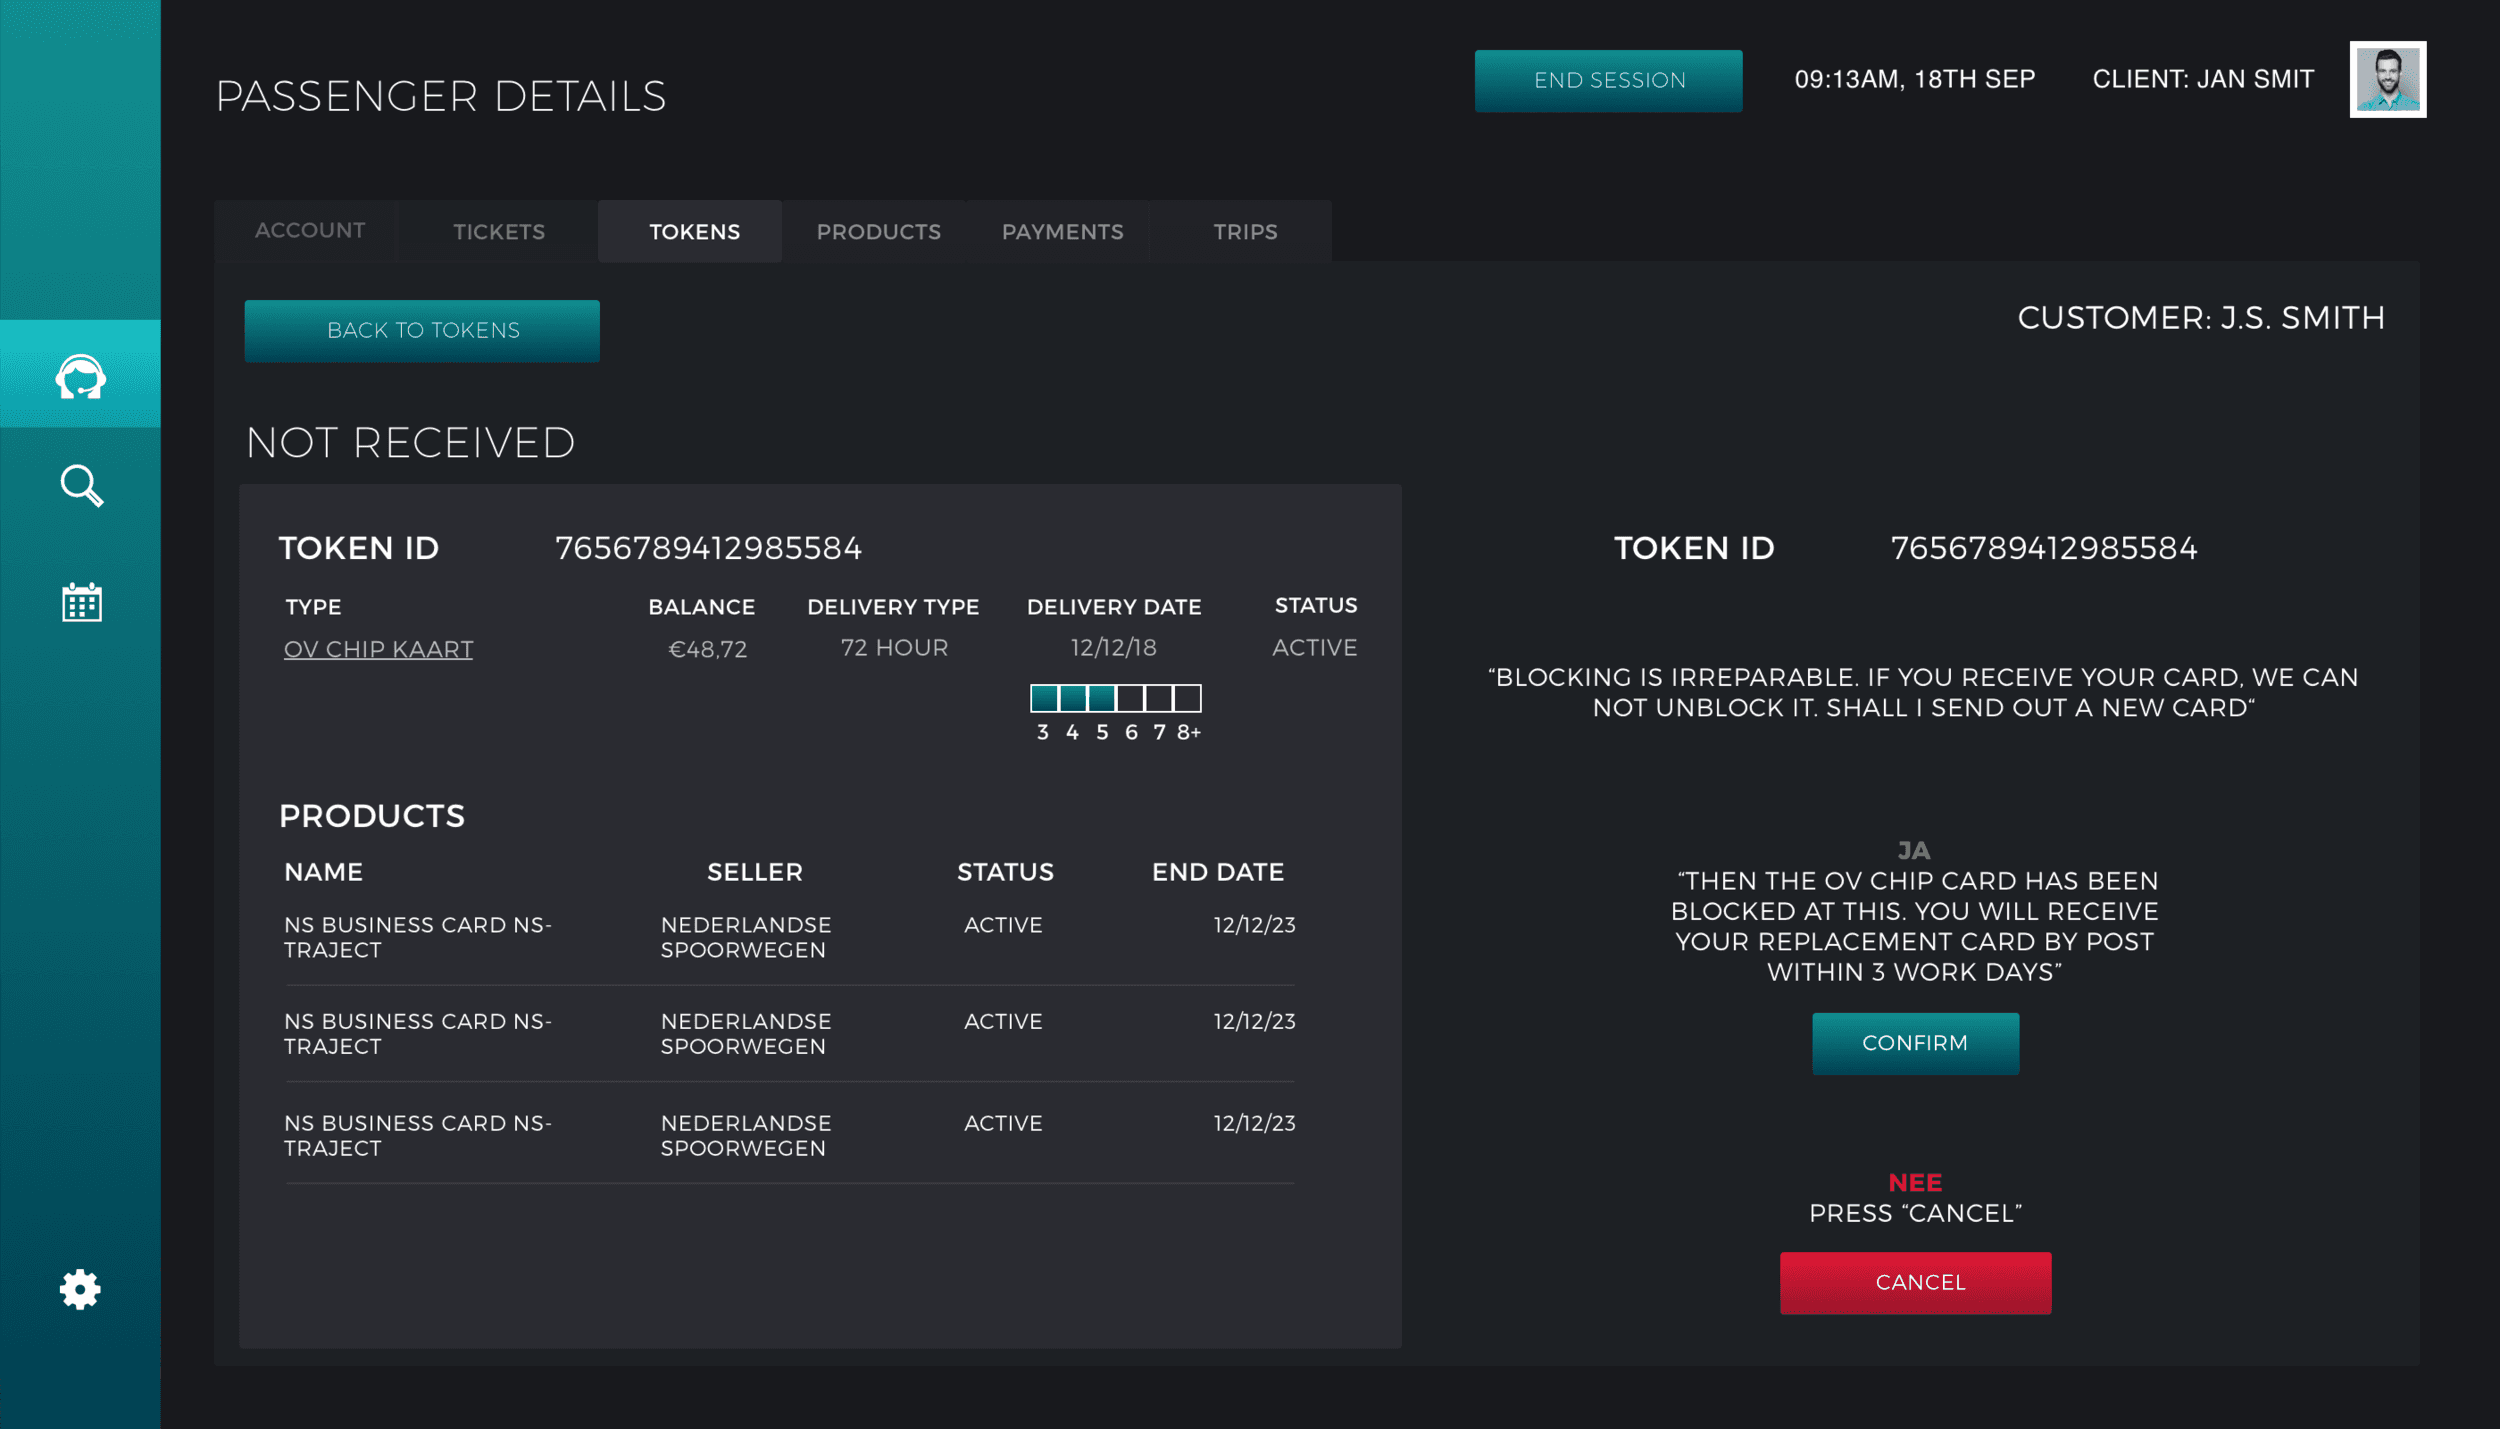Open the calendar sidebar icon
The width and height of the screenshot is (2500, 1429).
click(81, 602)
